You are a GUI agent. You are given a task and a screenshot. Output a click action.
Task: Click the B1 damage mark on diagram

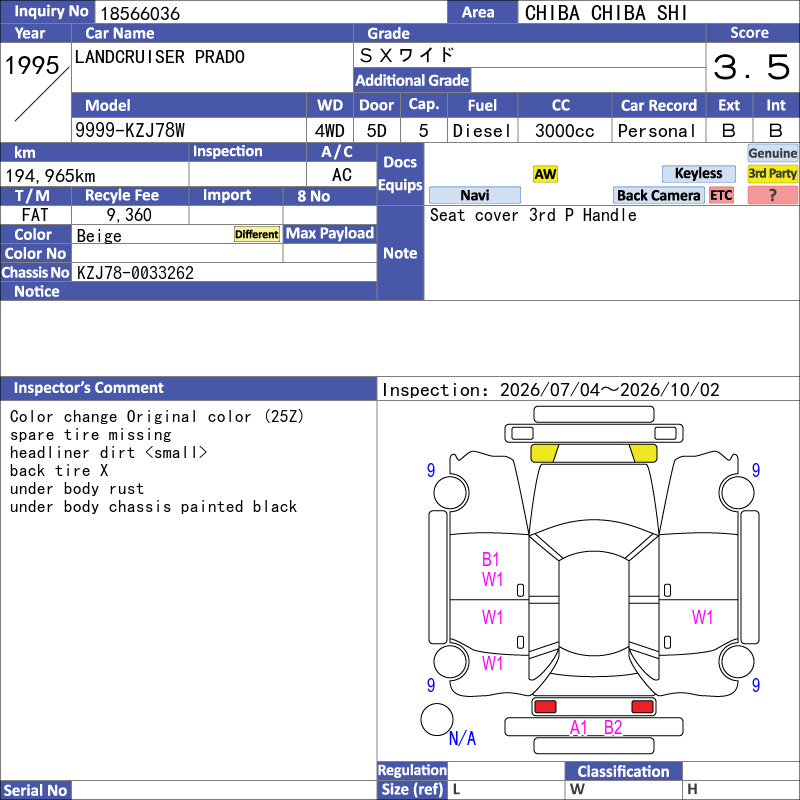click(x=490, y=560)
